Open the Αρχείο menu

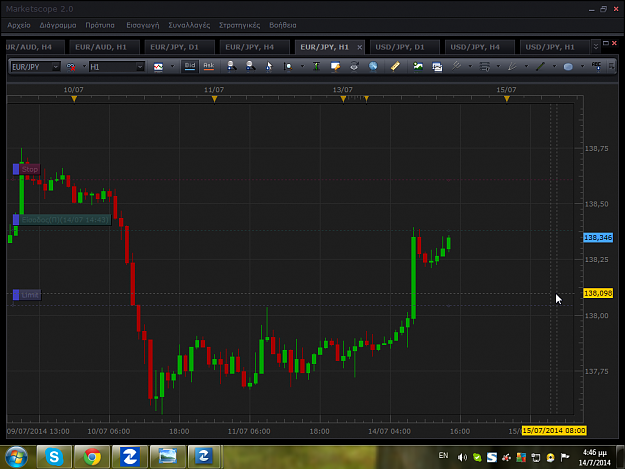click(x=19, y=25)
